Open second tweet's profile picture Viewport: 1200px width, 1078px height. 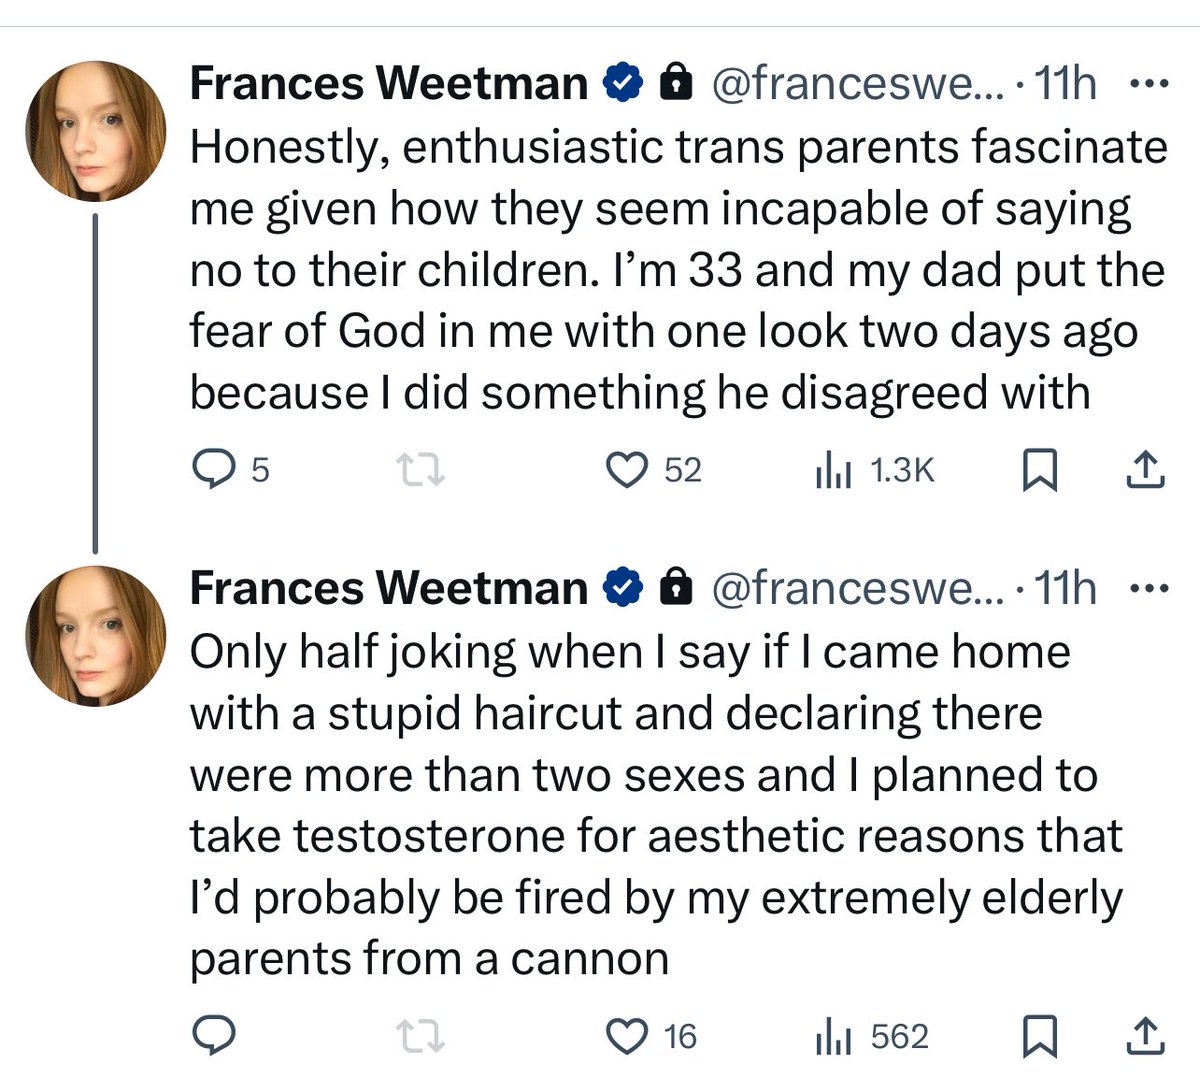click(95, 641)
